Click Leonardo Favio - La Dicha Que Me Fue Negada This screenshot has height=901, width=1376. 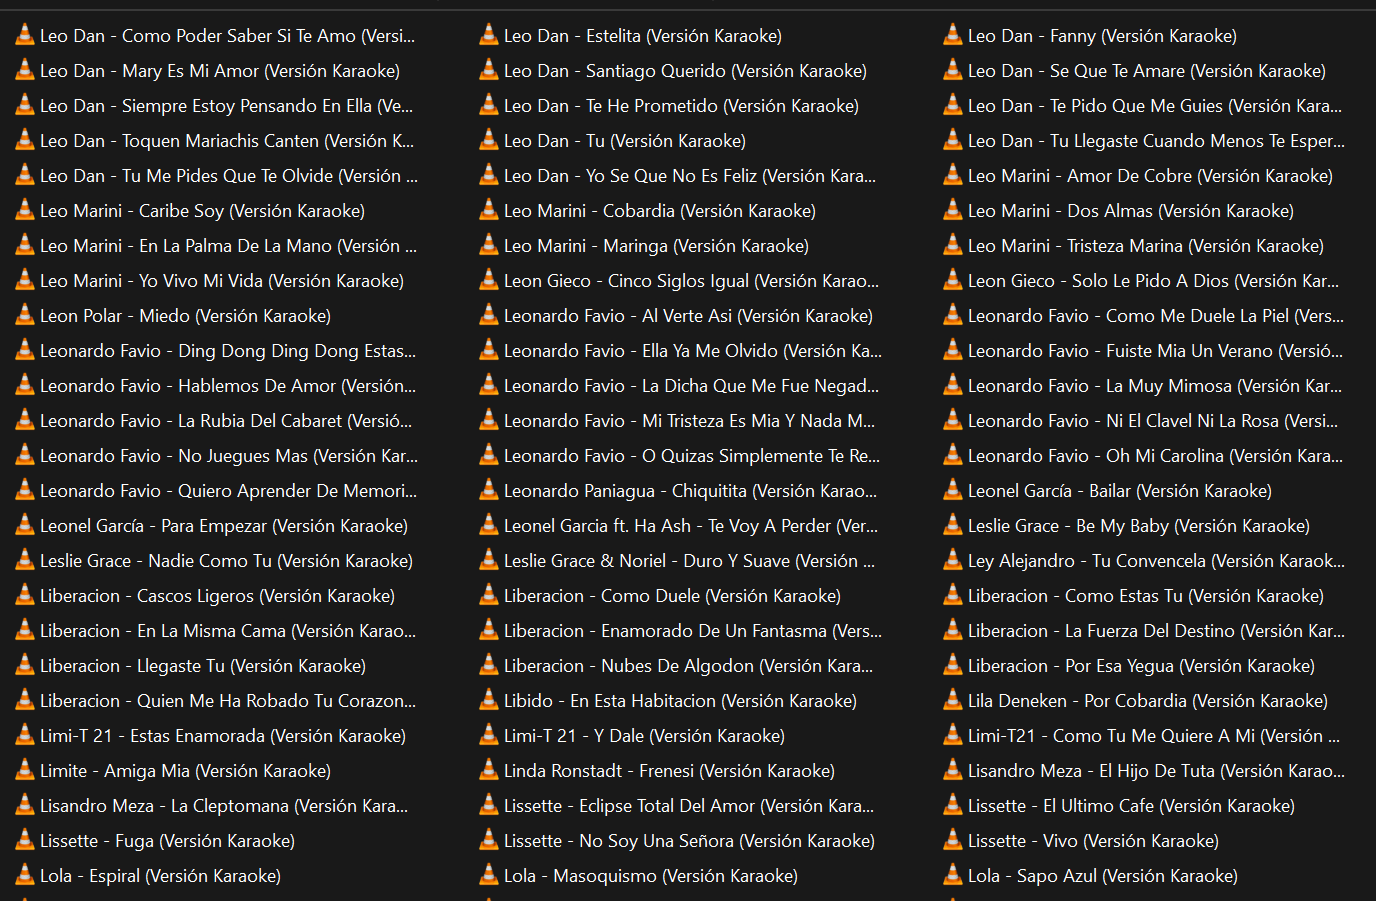[680, 385]
